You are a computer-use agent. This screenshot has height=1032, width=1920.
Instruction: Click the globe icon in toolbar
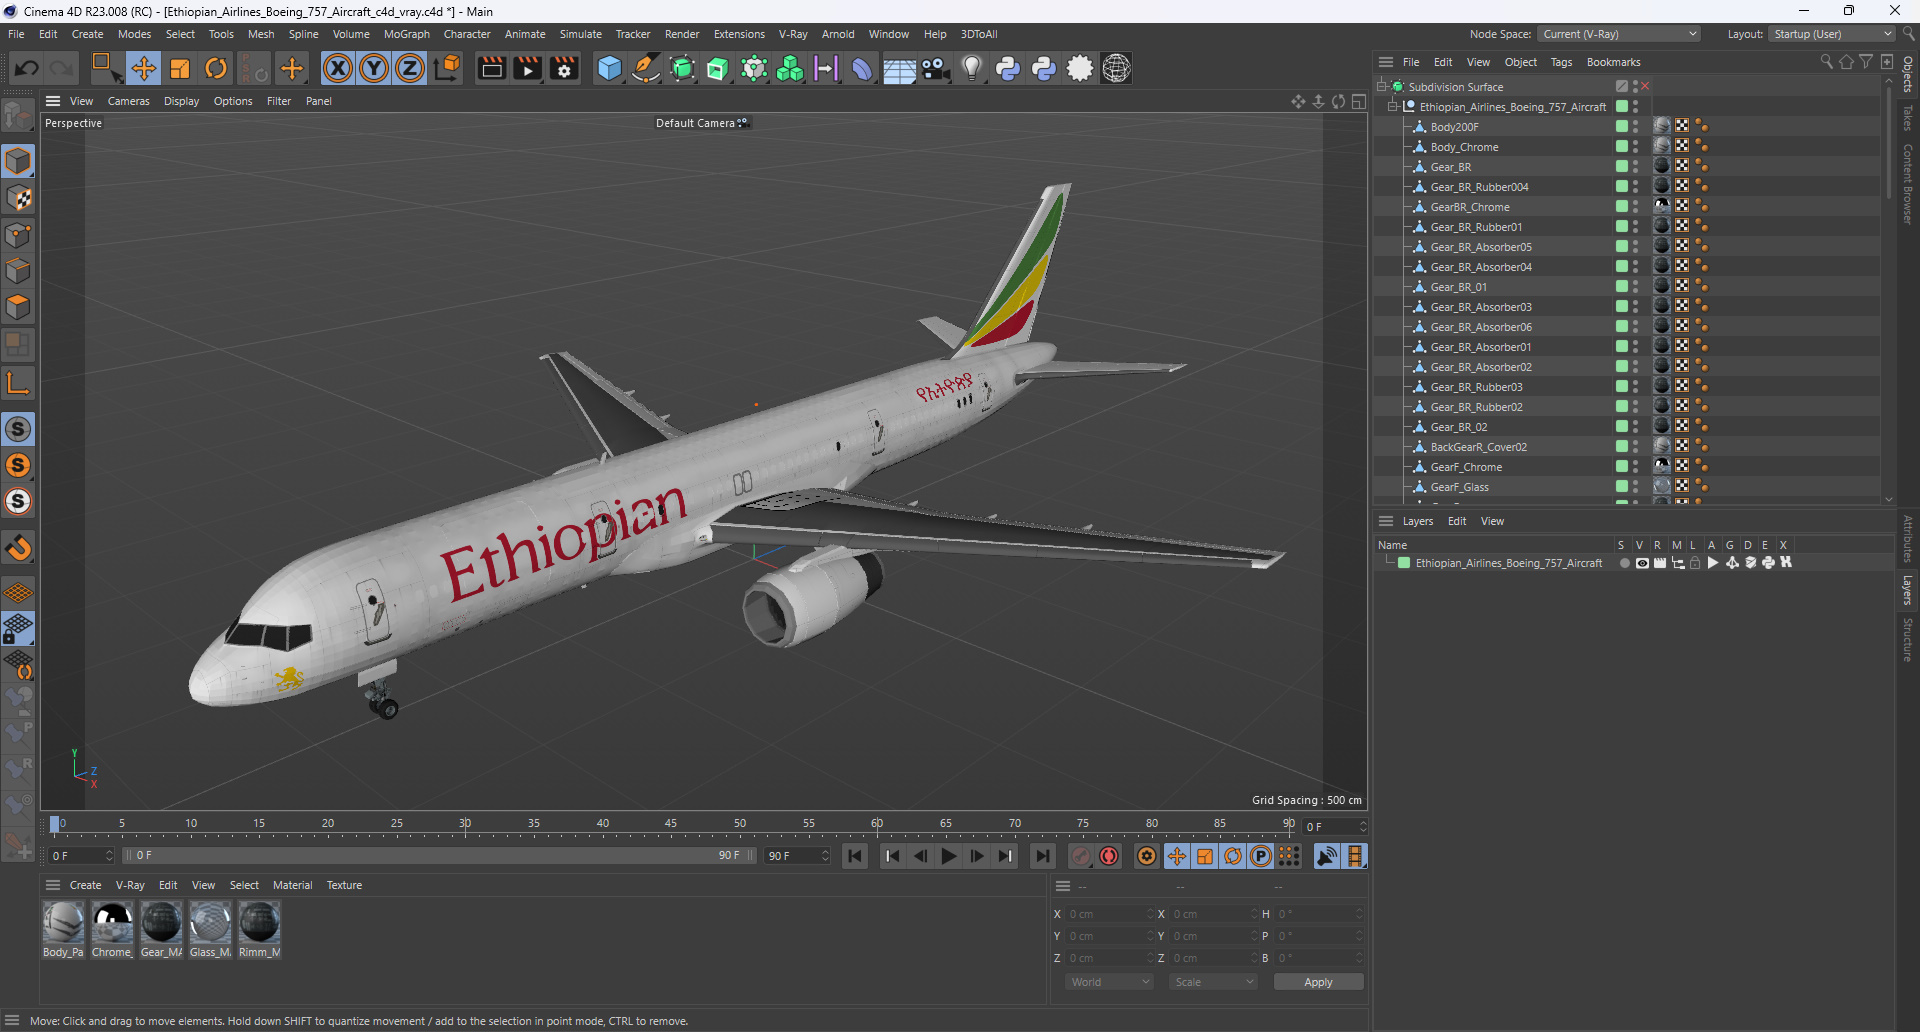coord(1116,68)
